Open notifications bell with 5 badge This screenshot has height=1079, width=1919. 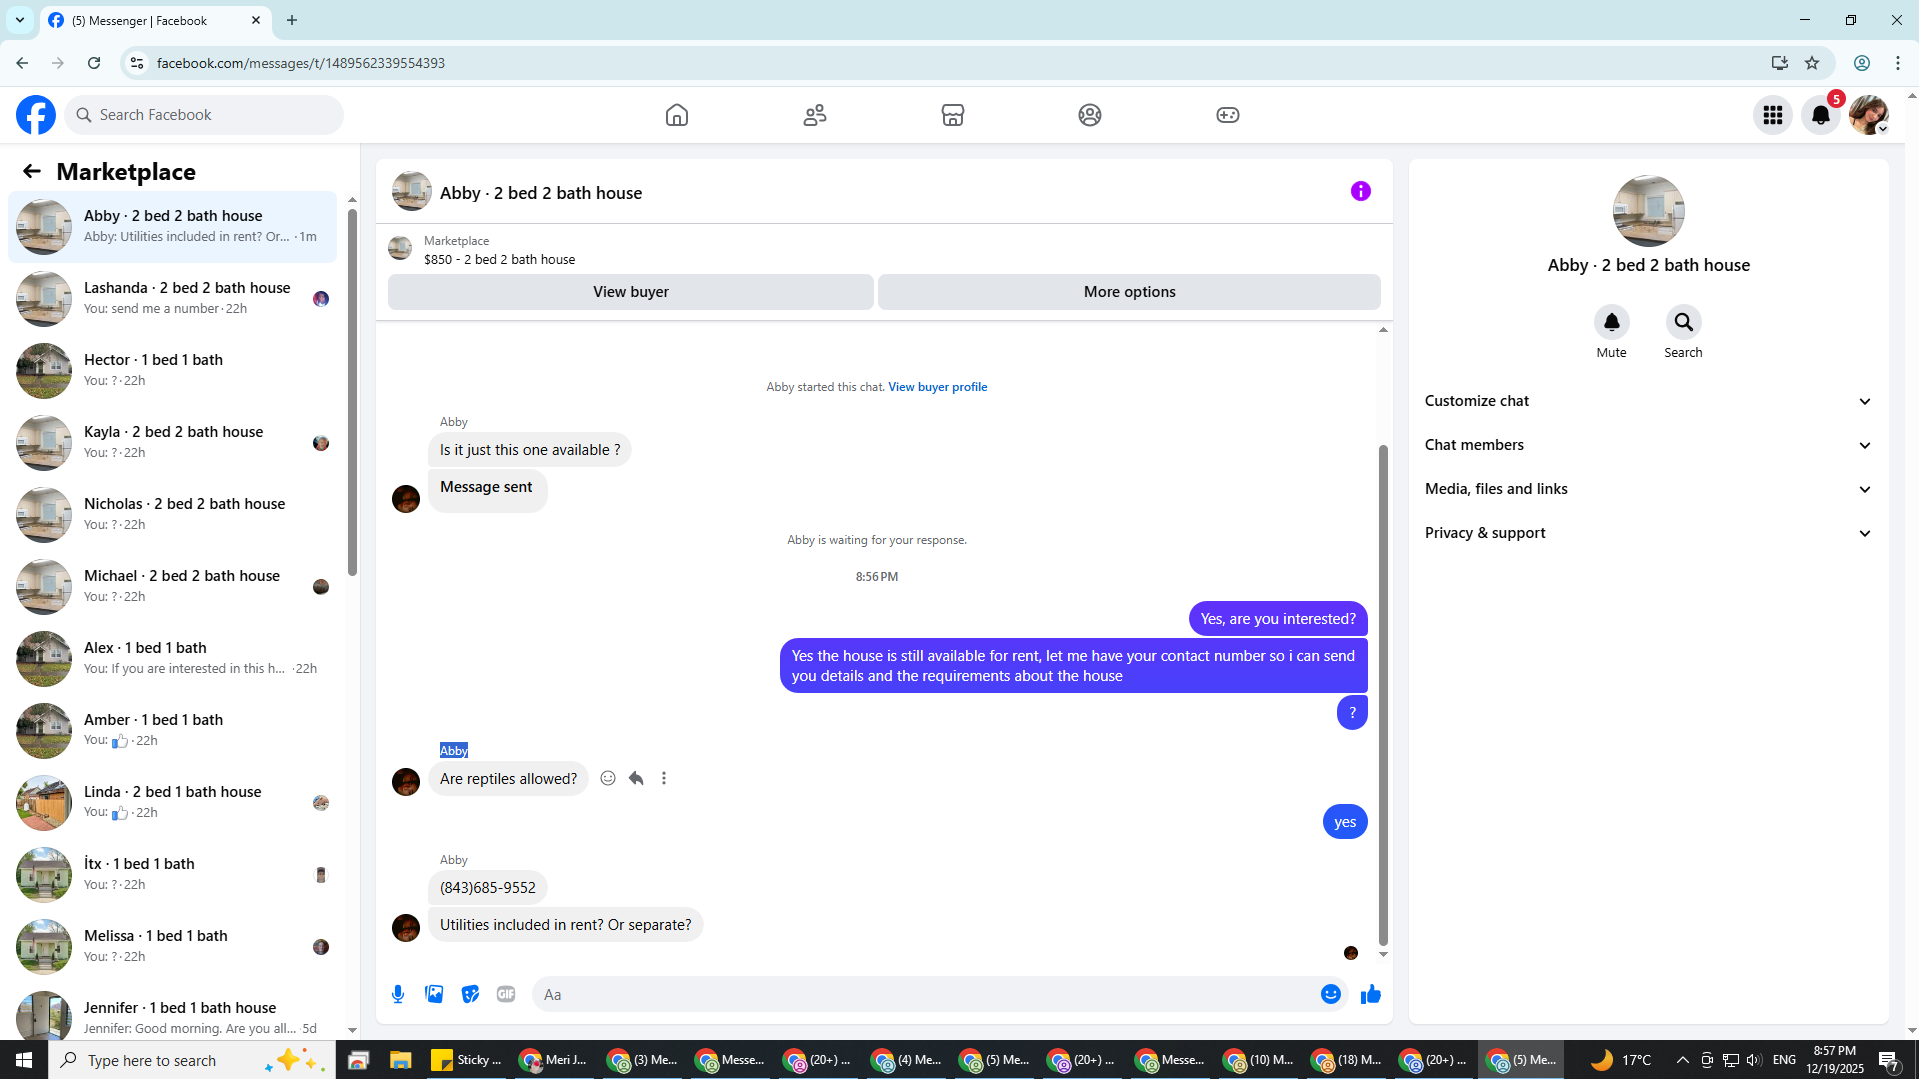1821,115
